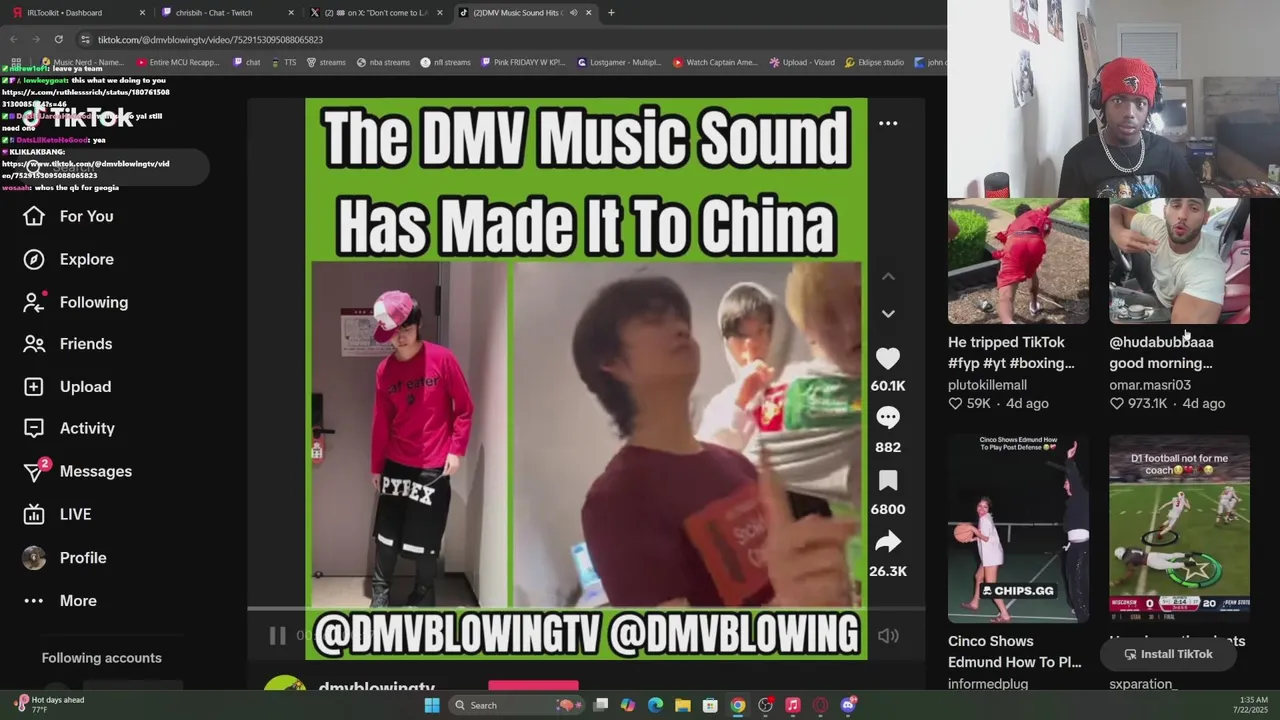Open the chat bookmark
This screenshot has height=720, width=1280.
click(x=247, y=62)
